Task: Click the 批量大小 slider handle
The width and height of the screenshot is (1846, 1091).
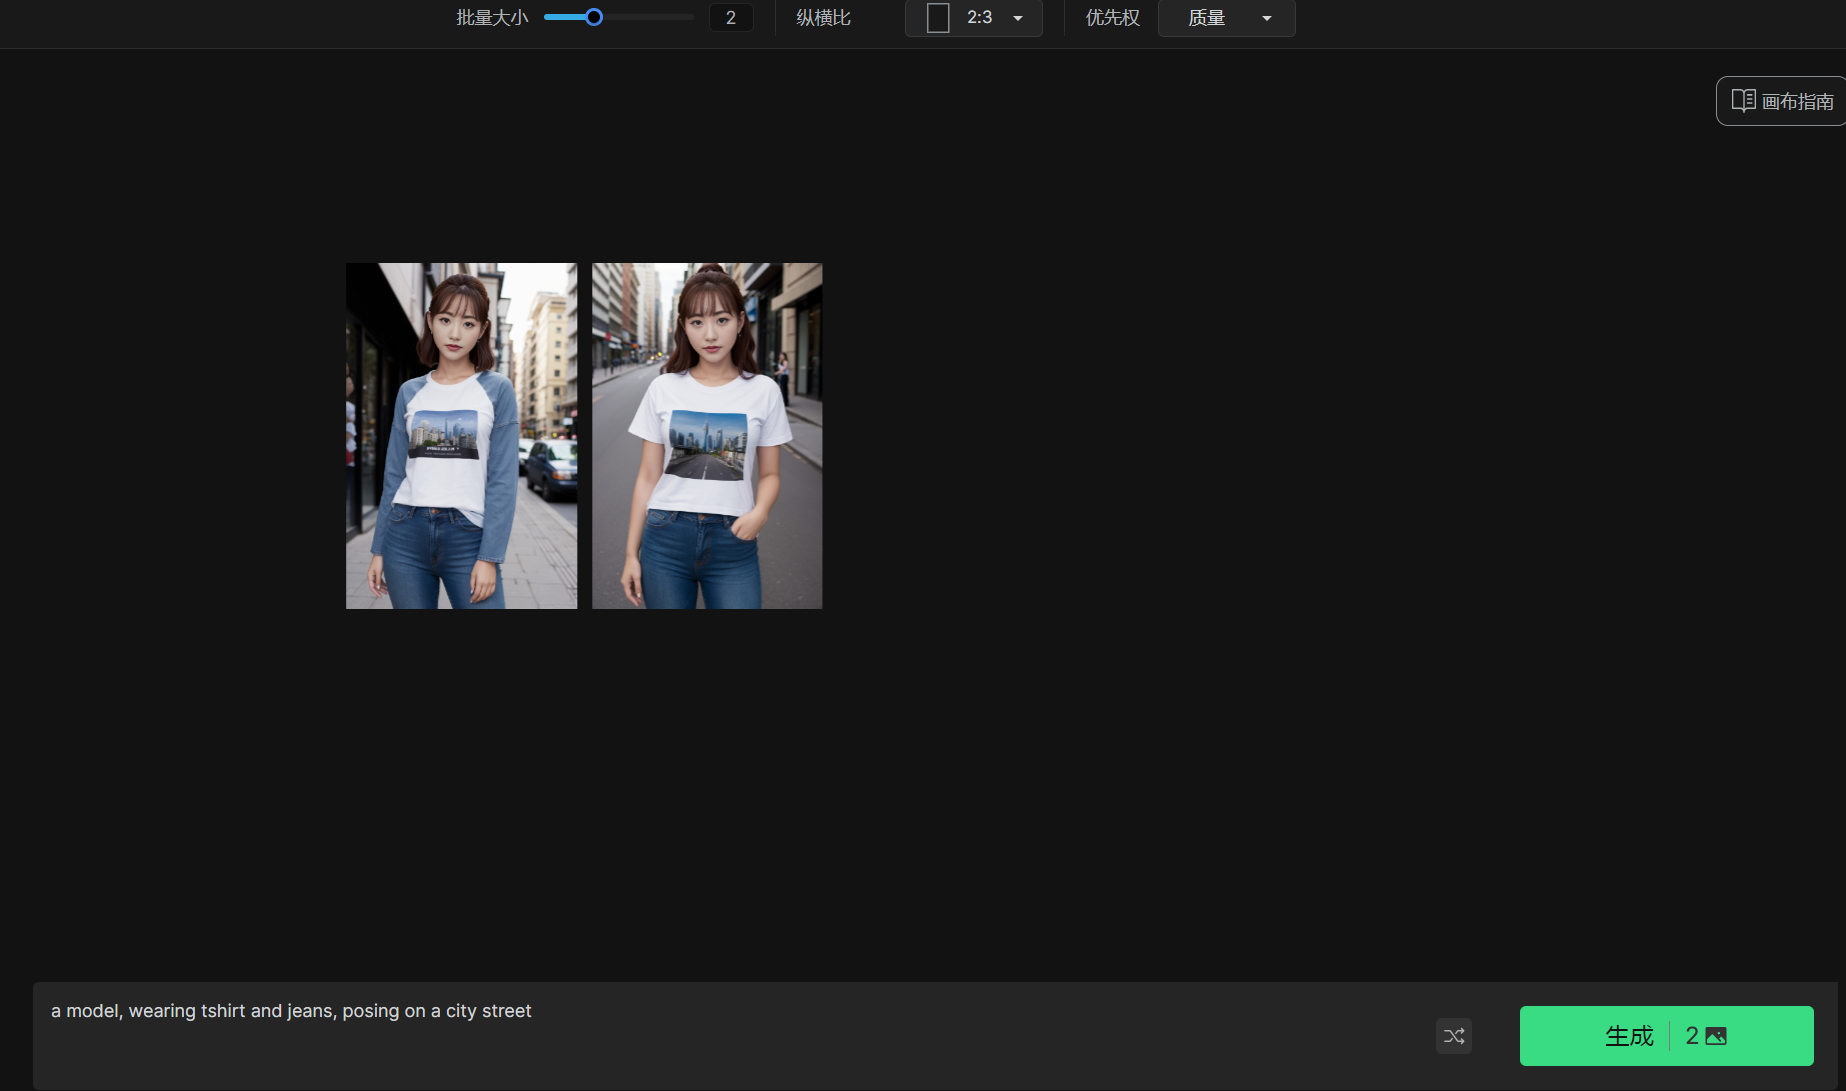Action: (x=595, y=17)
